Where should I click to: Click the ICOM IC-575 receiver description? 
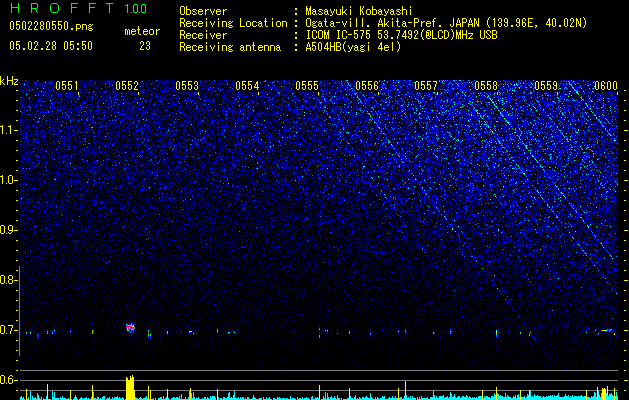401,35
